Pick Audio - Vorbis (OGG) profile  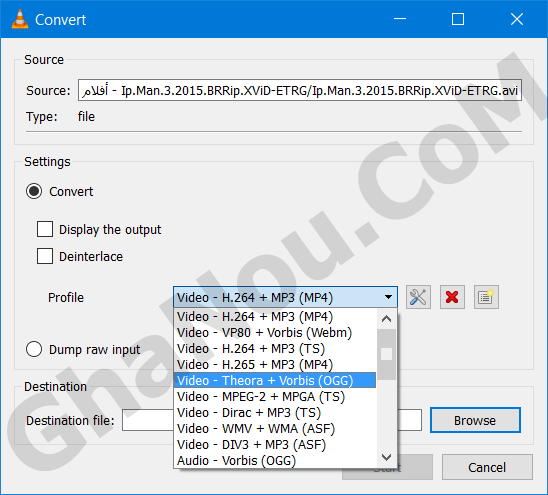(x=275, y=461)
